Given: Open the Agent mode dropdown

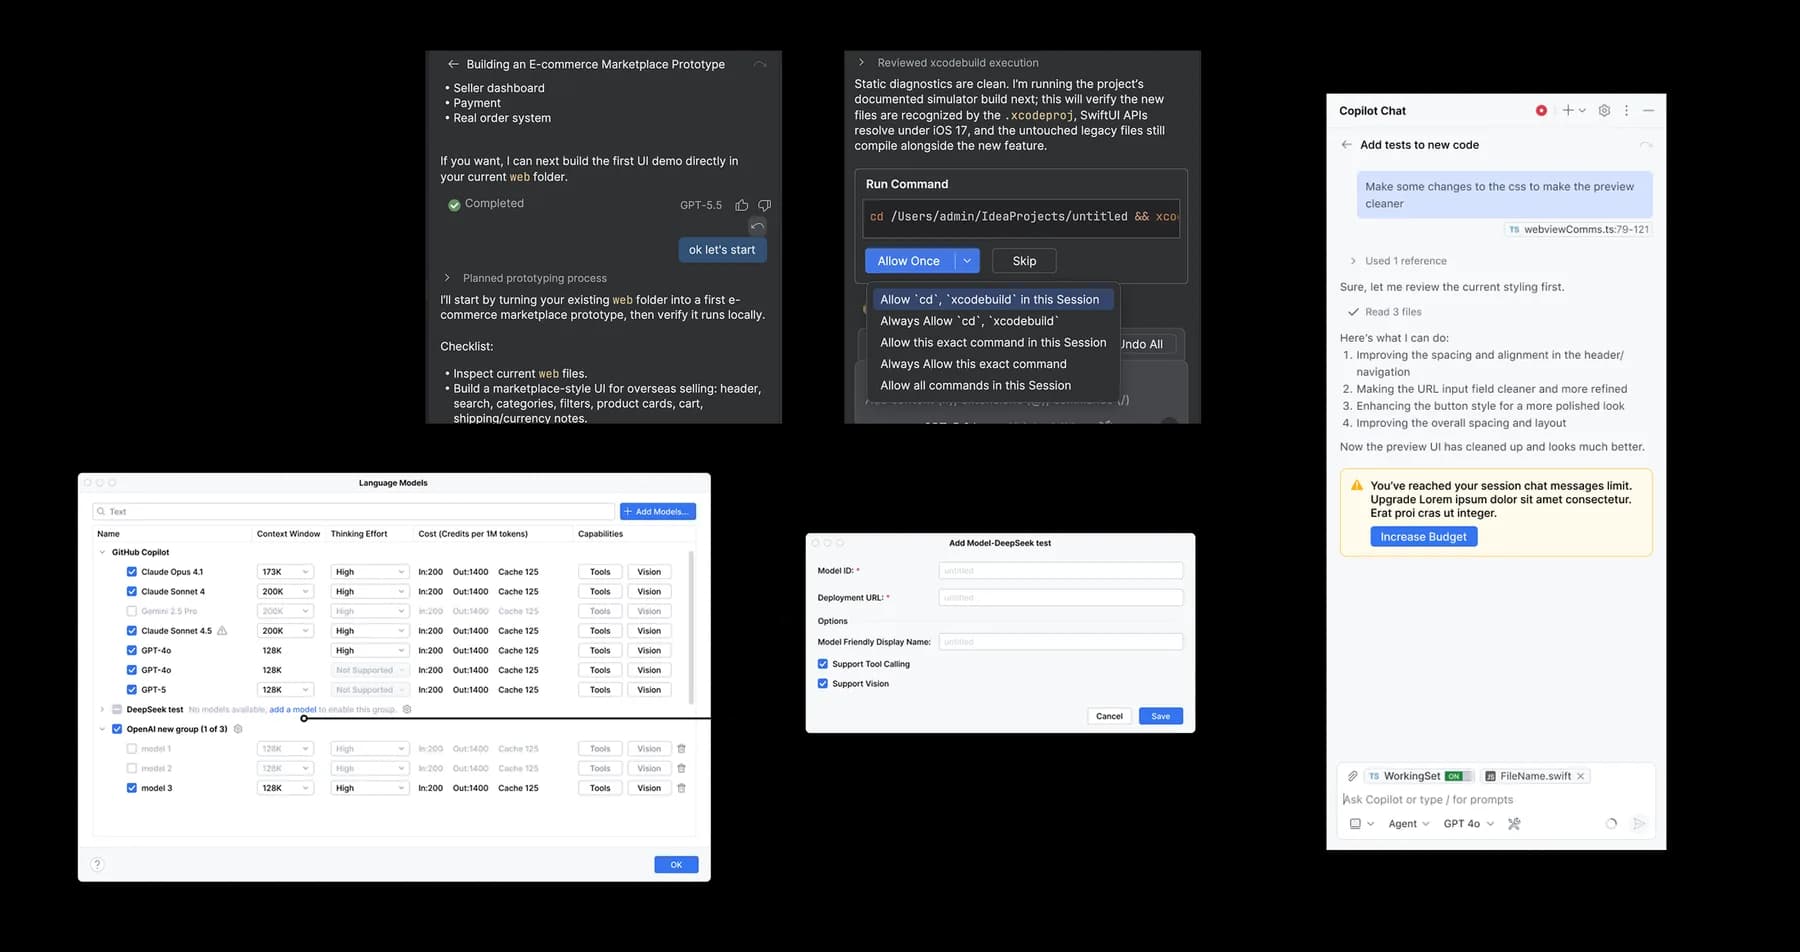Looking at the screenshot, I should point(1409,824).
